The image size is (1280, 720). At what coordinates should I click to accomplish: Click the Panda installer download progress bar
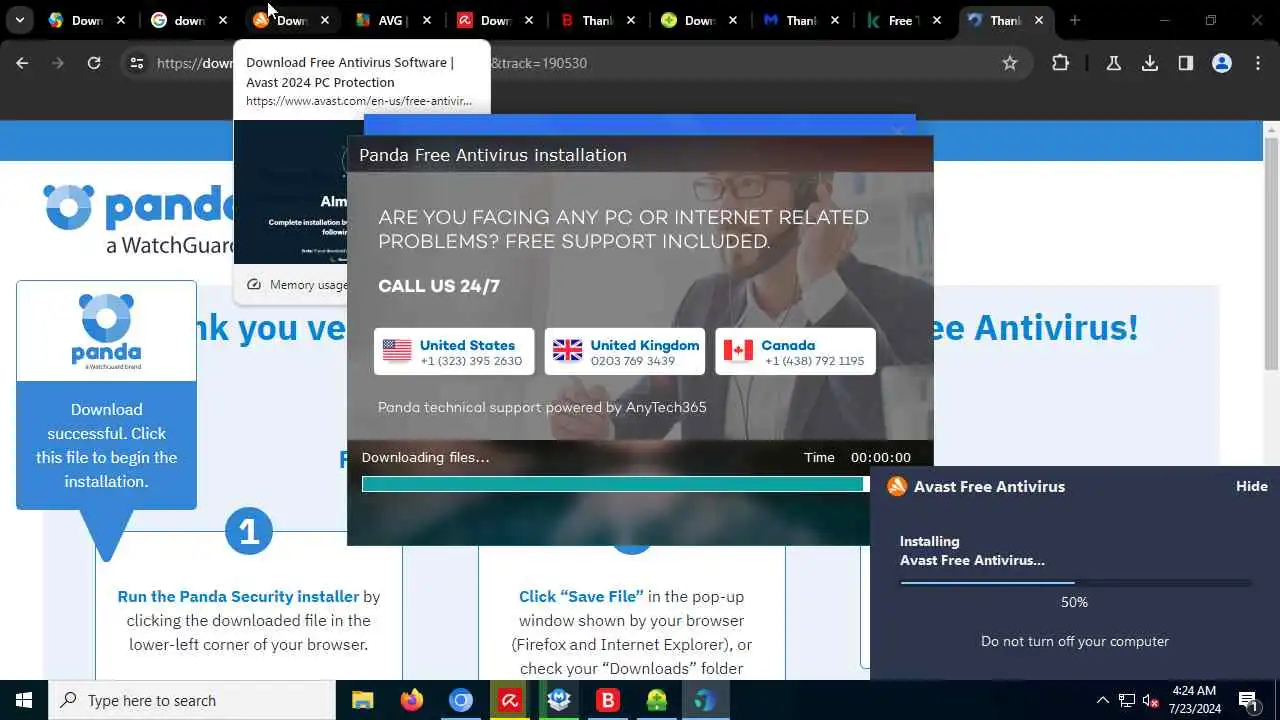[x=616, y=484]
